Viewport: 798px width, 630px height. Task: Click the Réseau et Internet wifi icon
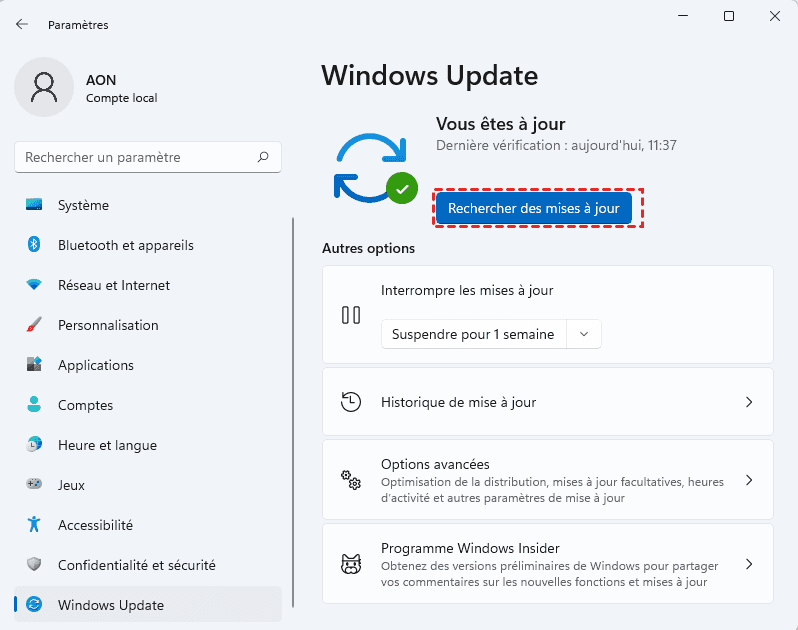click(34, 285)
